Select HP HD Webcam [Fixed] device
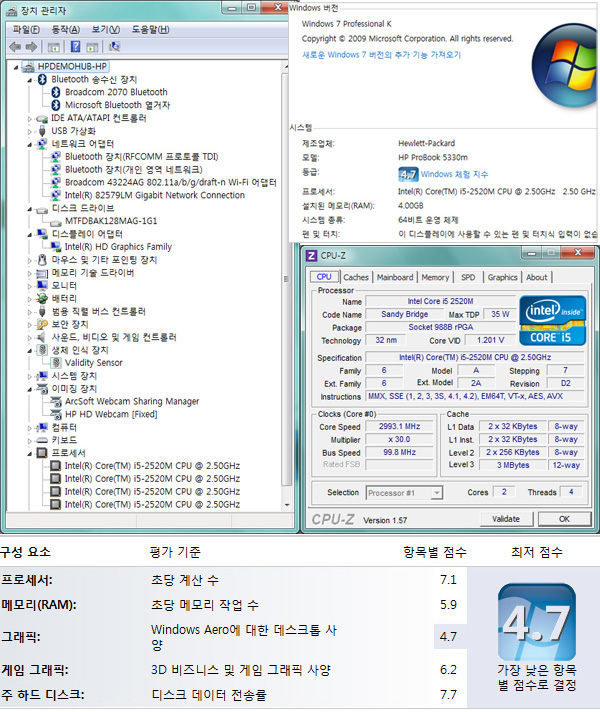This screenshot has width=600, height=712. tap(111, 414)
